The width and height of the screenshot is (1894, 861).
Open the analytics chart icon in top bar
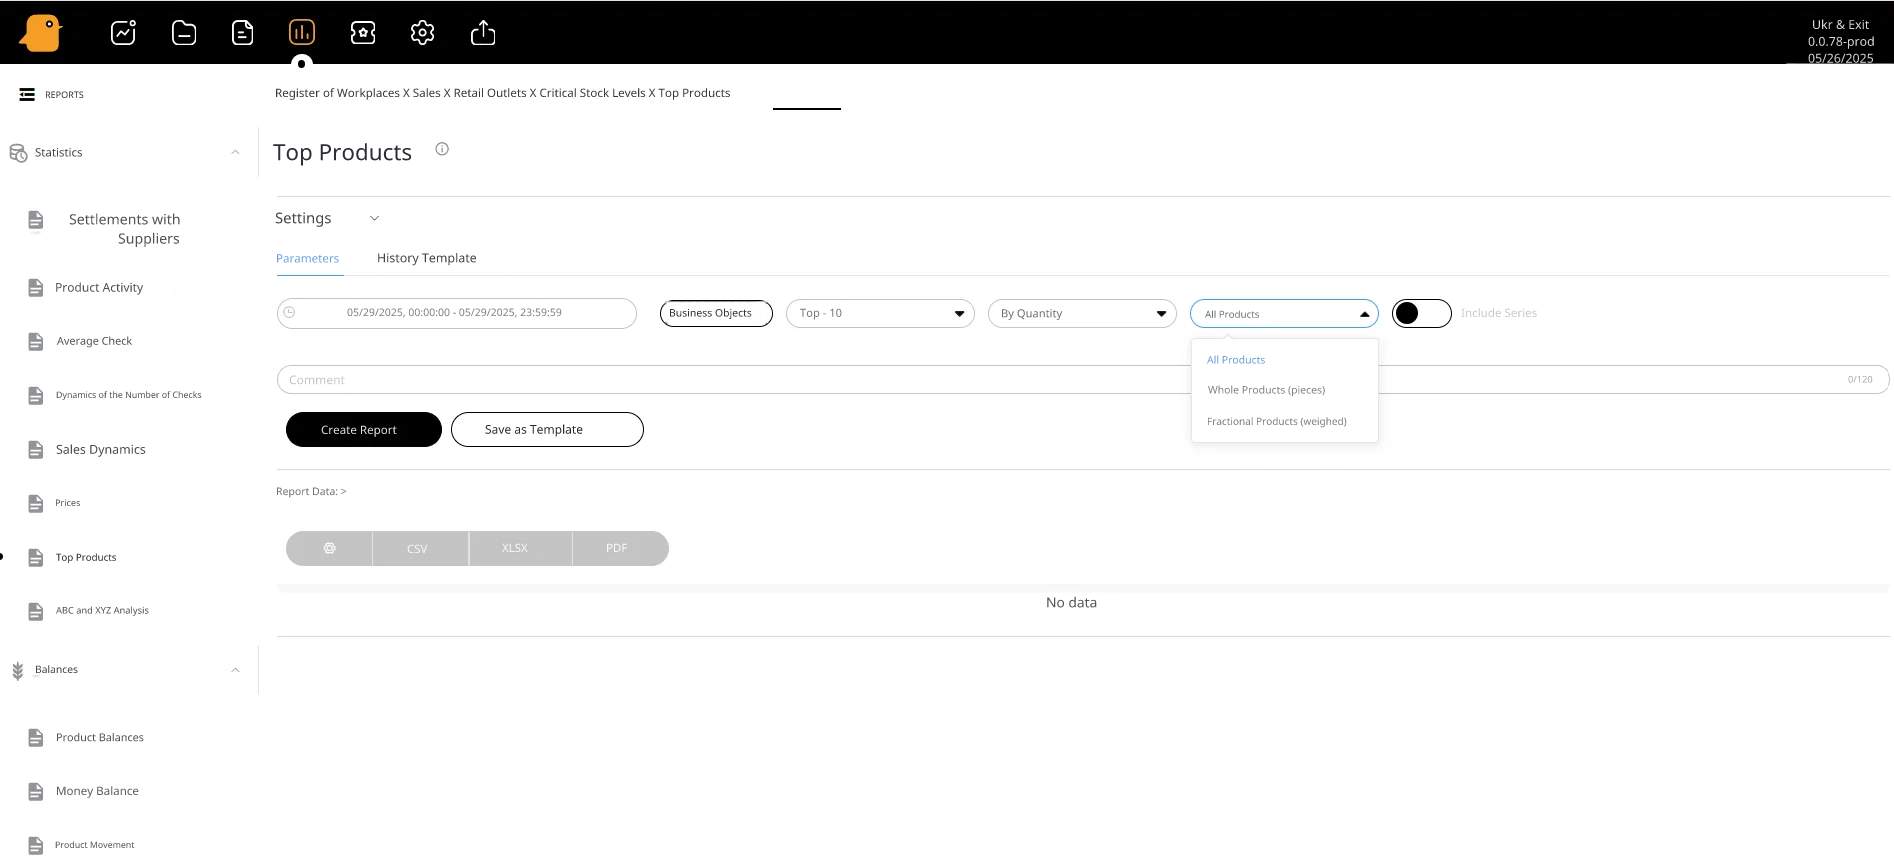(123, 33)
